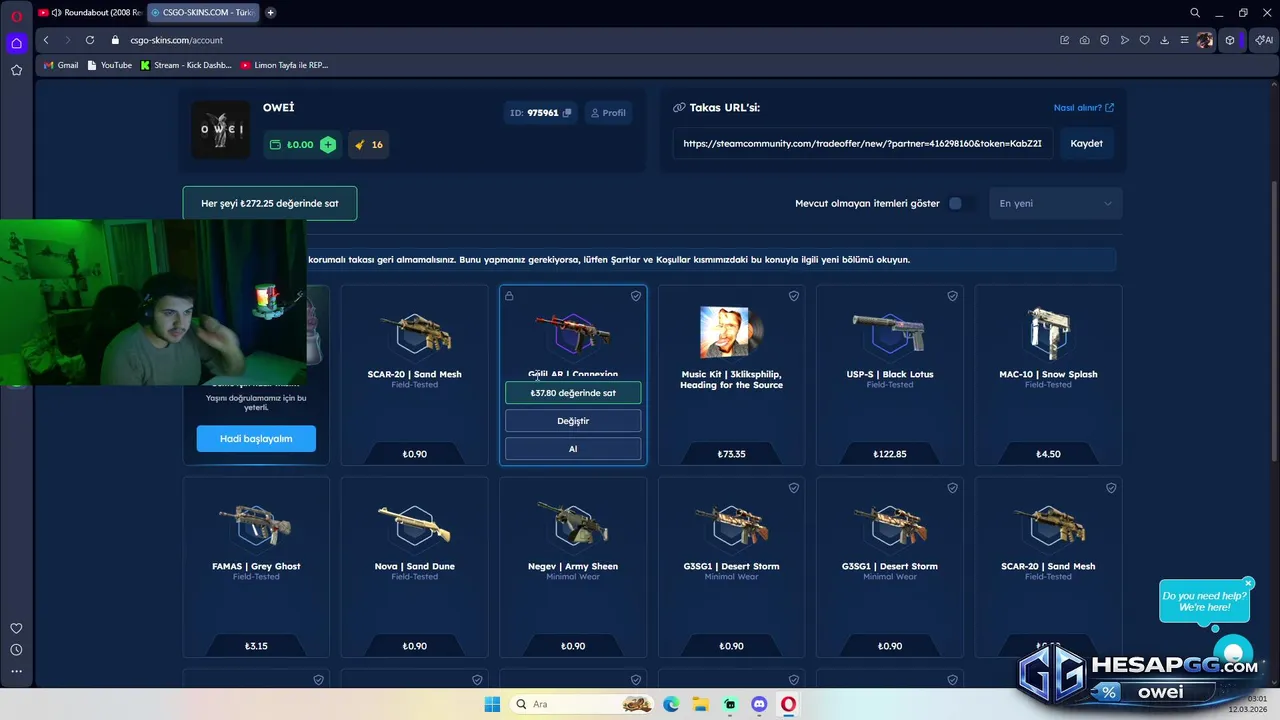1280x720 pixels.
Task: Click Opera sidebar star bookmarks icon
Action: click(16, 70)
